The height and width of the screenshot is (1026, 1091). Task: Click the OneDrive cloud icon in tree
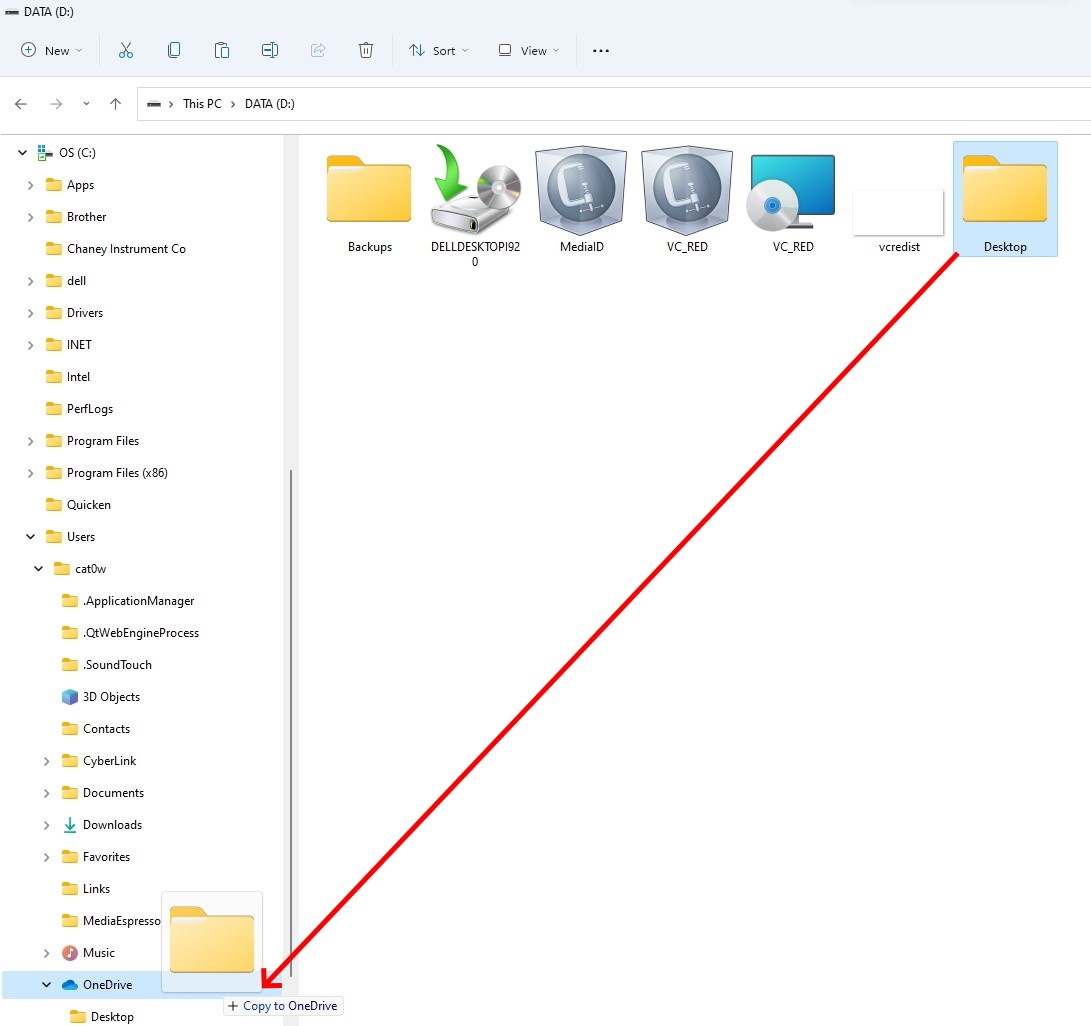(x=70, y=984)
